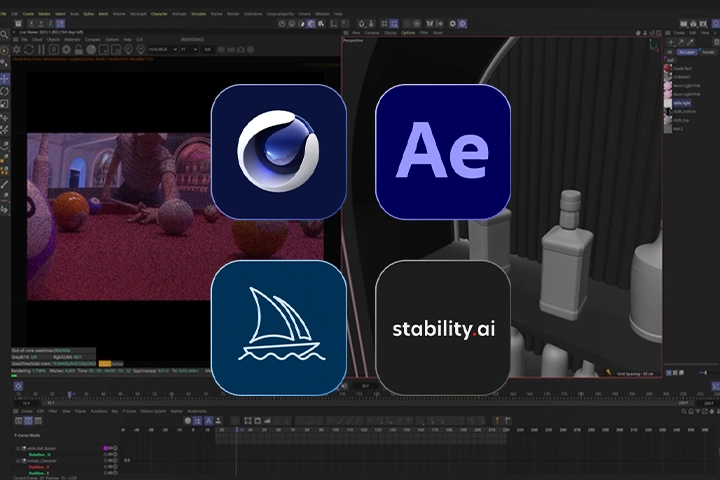Open the Spline menu

pyautogui.click(x=88, y=14)
